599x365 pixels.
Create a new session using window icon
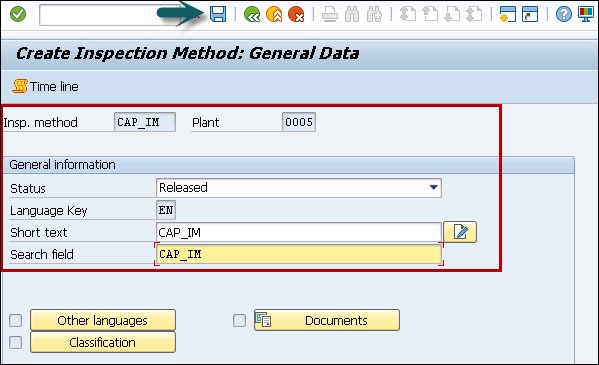coord(508,15)
